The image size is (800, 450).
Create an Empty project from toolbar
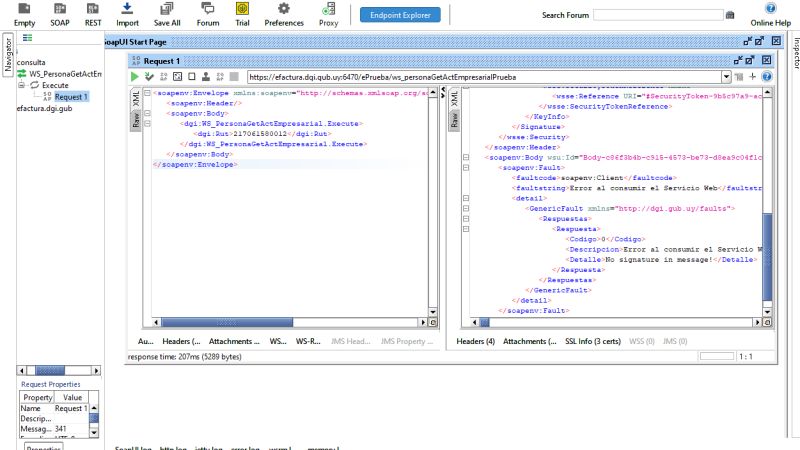click(24, 15)
